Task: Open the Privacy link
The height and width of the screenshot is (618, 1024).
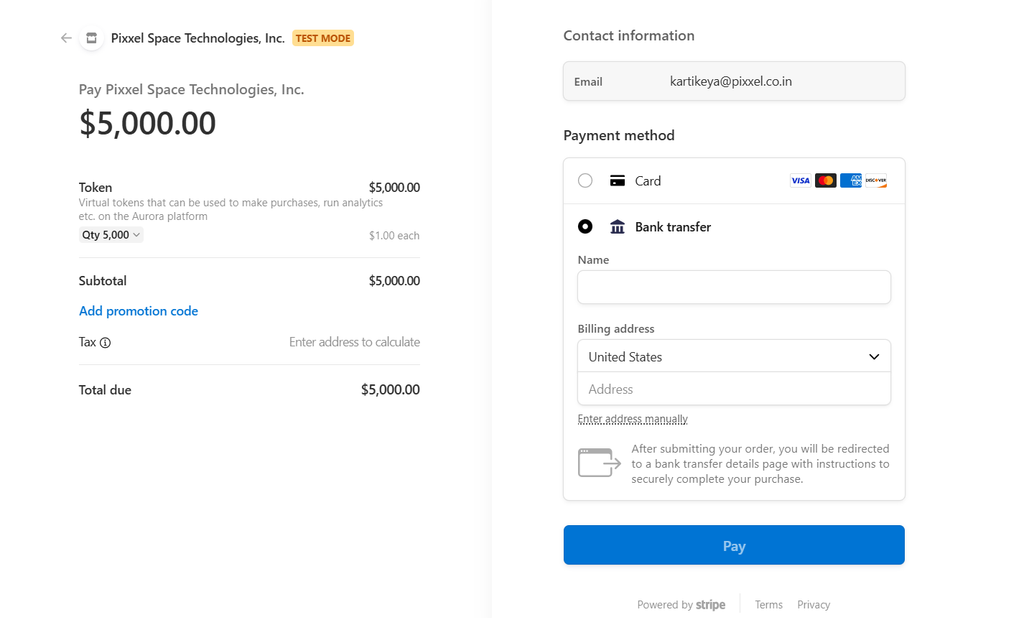Action: pyautogui.click(x=814, y=605)
